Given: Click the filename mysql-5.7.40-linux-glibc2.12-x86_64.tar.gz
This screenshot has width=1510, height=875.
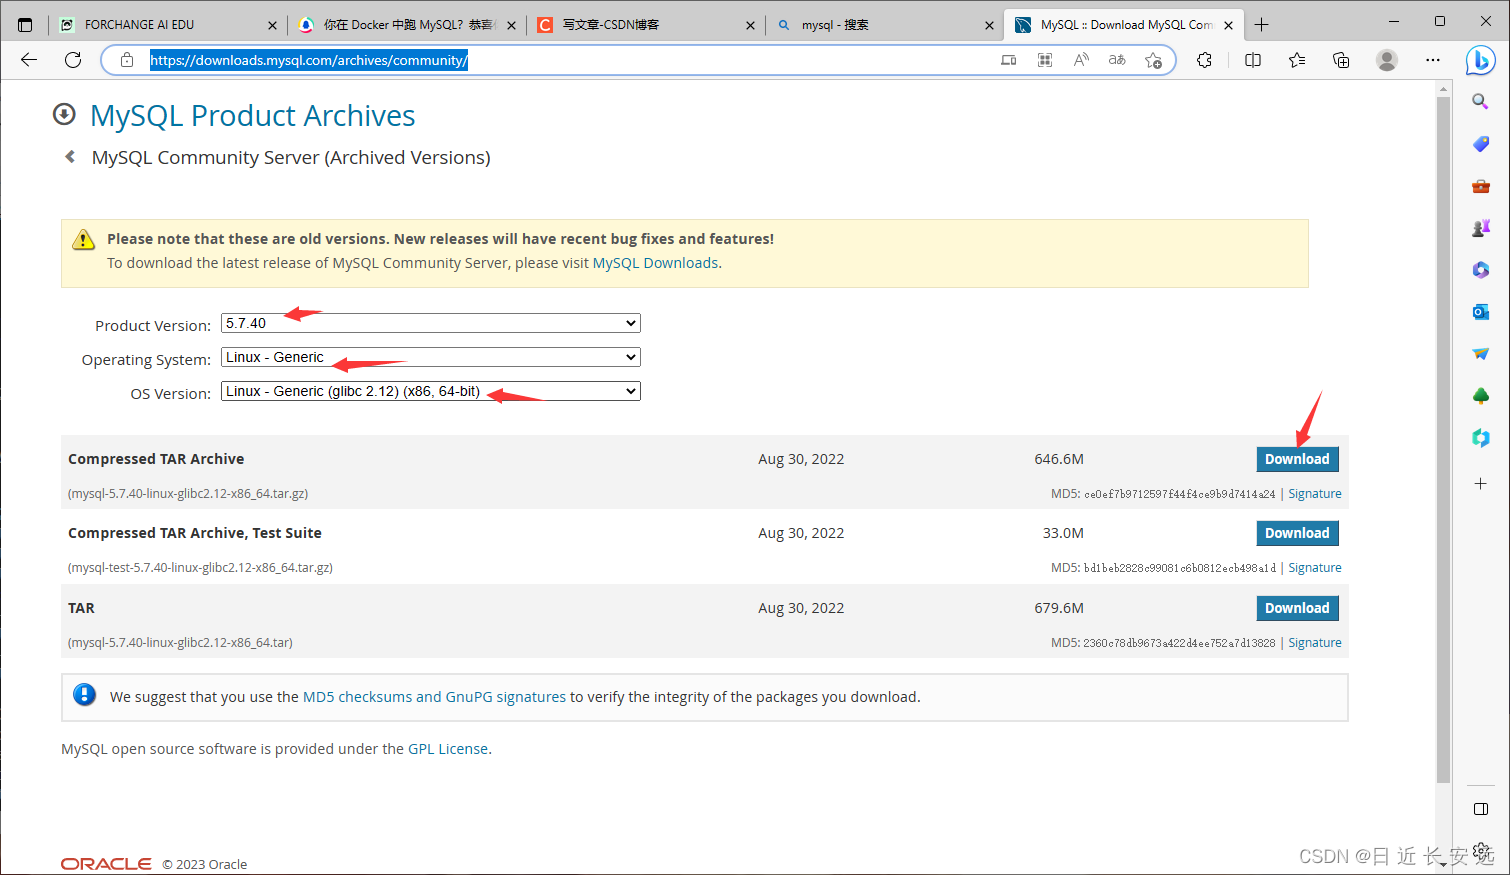Looking at the screenshot, I should (x=188, y=494).
